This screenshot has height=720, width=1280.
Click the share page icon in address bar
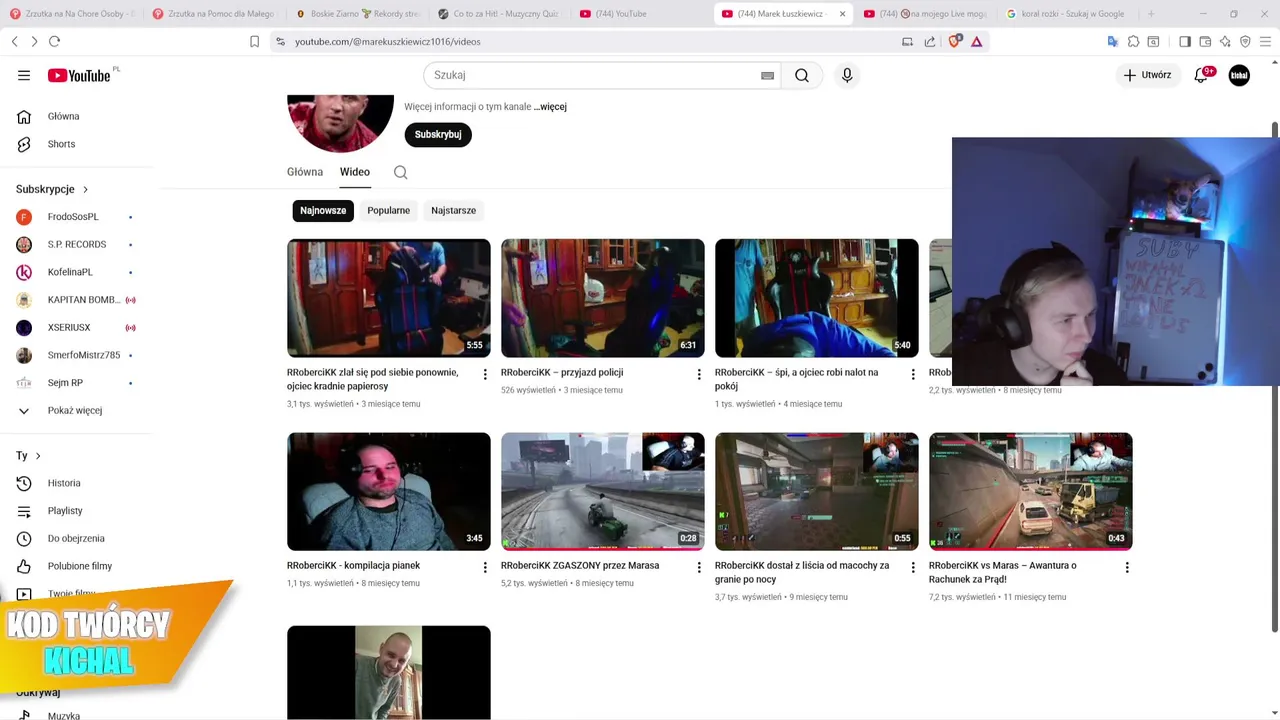click(930, 41)
